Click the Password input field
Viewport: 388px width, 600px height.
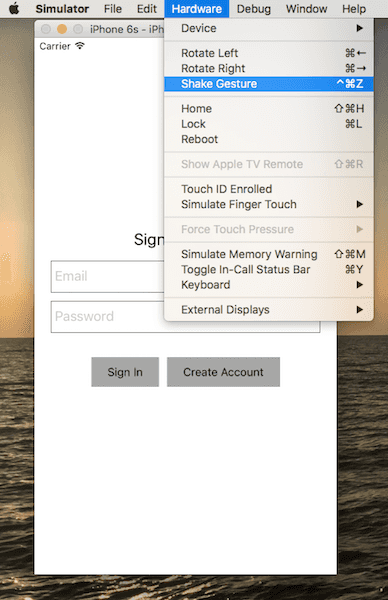point(186,317)
